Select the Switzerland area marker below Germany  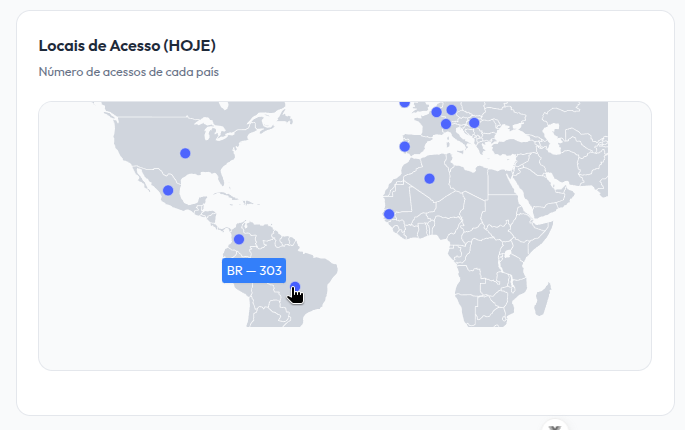446,125
